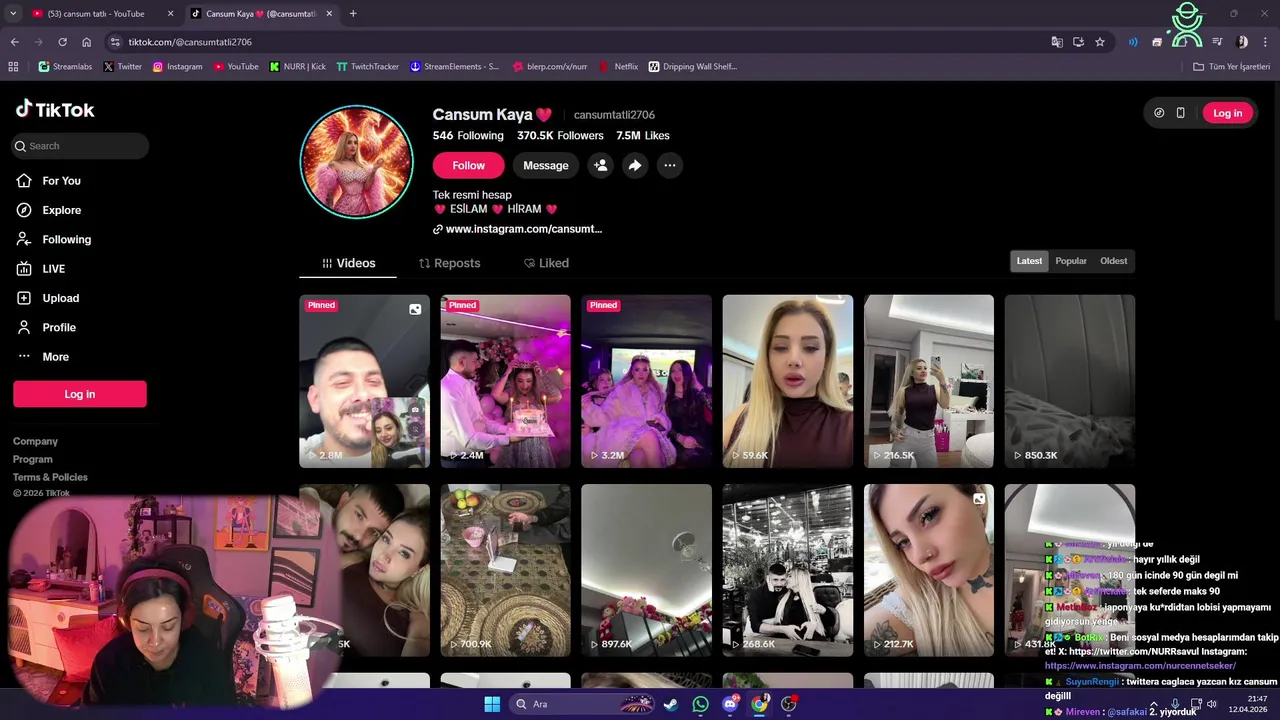Open the Program footer link

pos(32,459)
